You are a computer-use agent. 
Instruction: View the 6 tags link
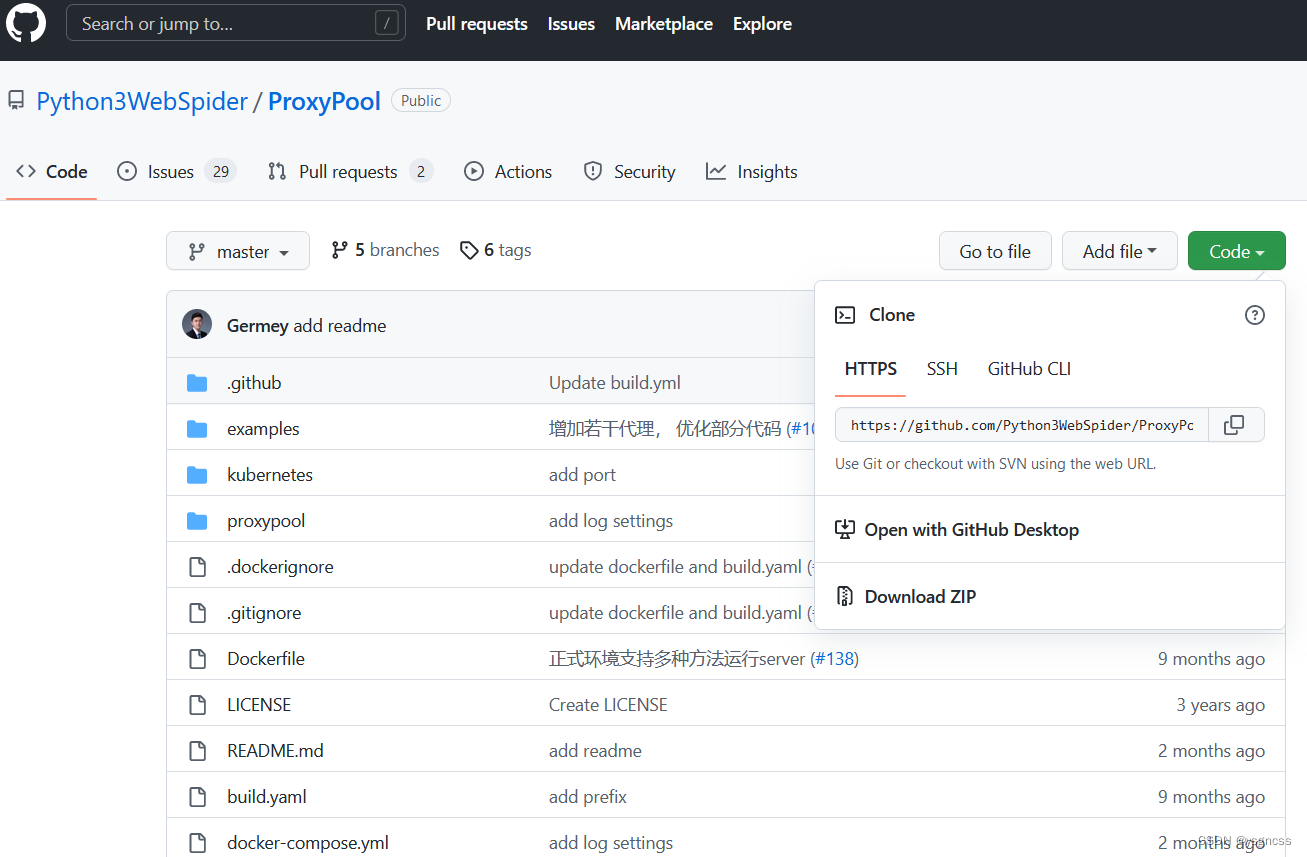pyautogui.click(x=496, y=250)
